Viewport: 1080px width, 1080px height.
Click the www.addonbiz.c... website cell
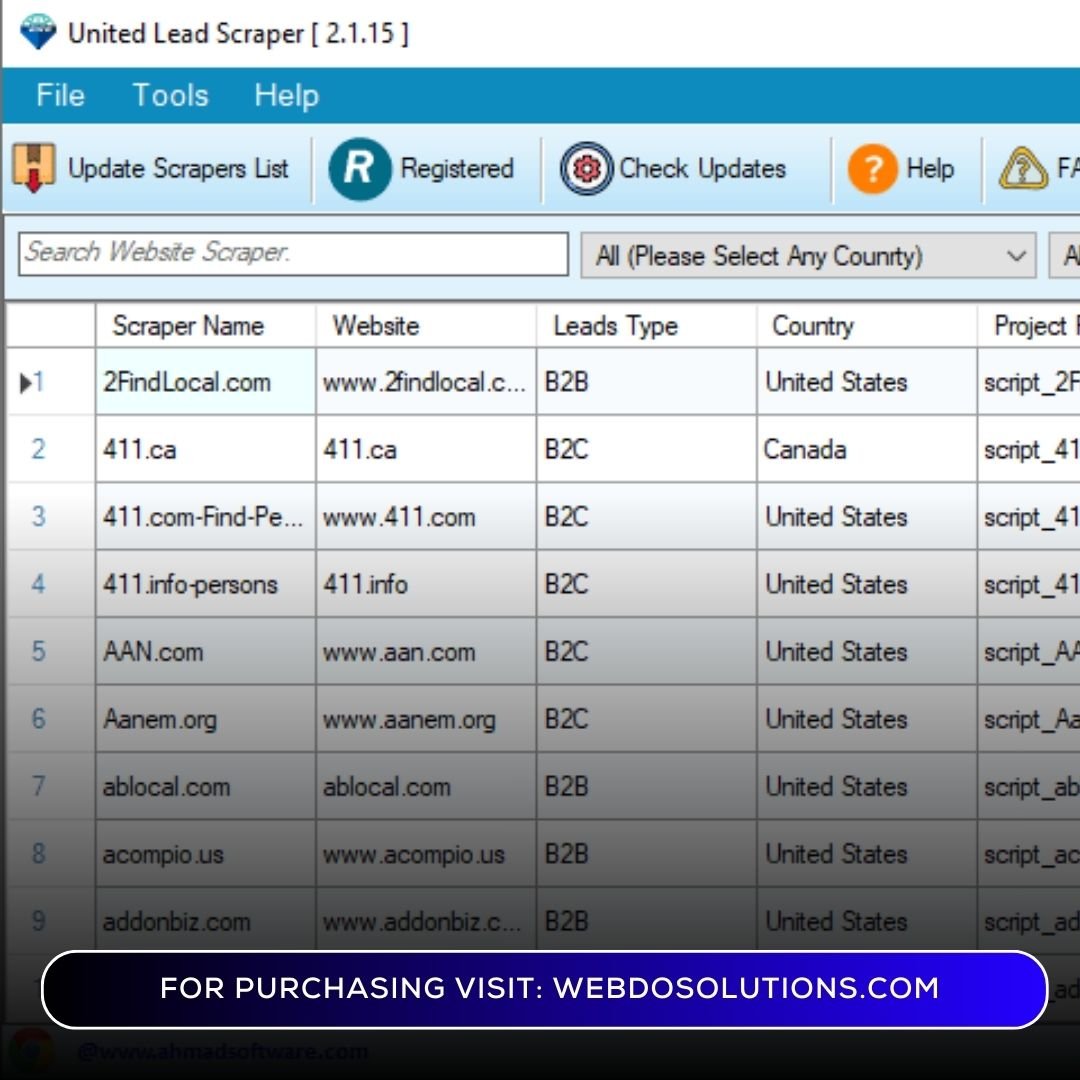[x=426, y=920]
